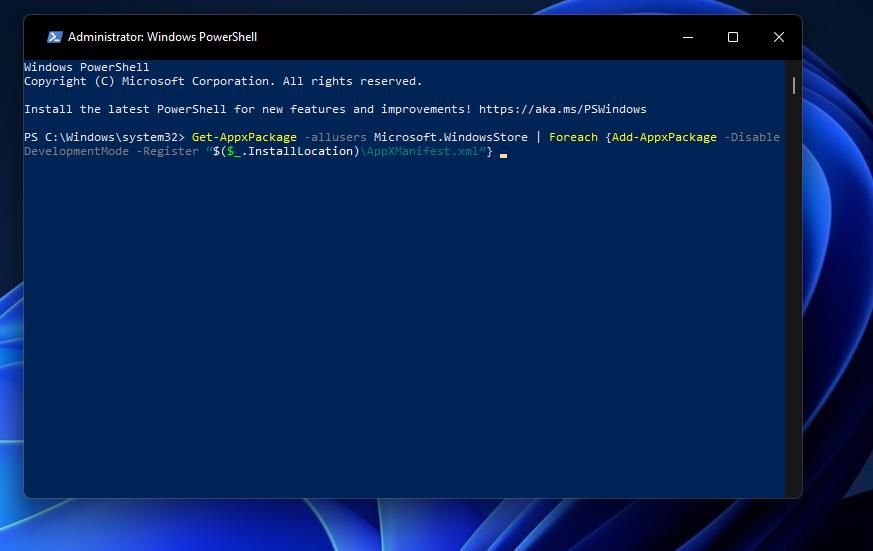873x551 pixels.
Task: Click the $(_.InstallLocation) expression text
Action: pos(286,151)
